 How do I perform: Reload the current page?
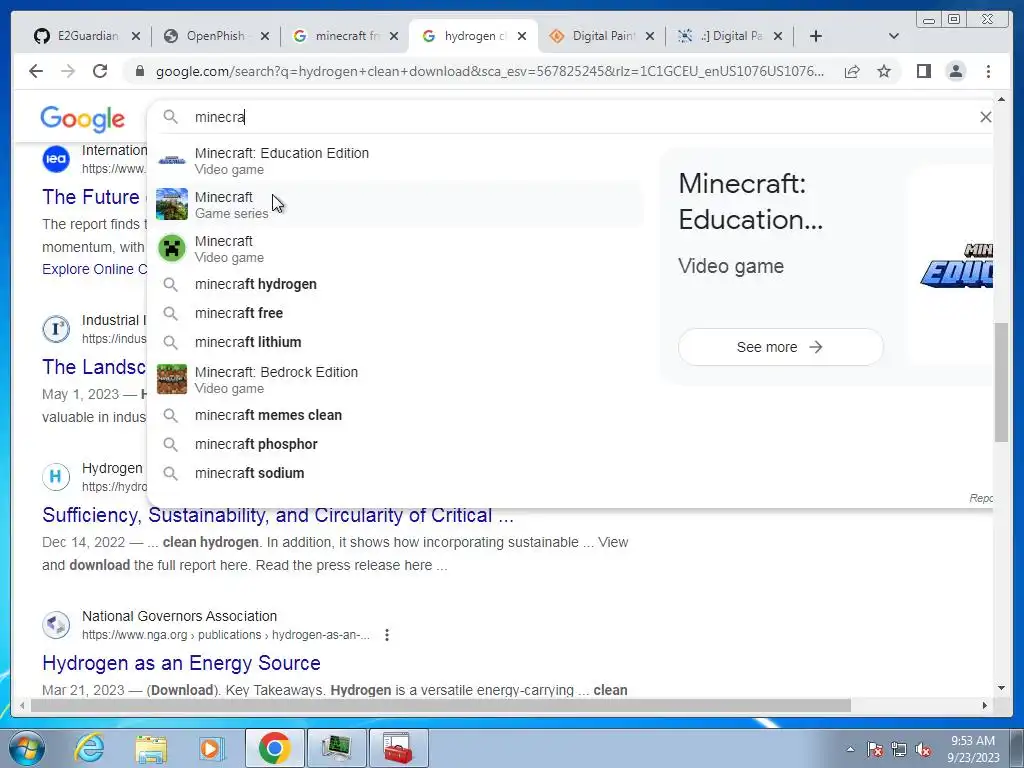tap(100, 71)
